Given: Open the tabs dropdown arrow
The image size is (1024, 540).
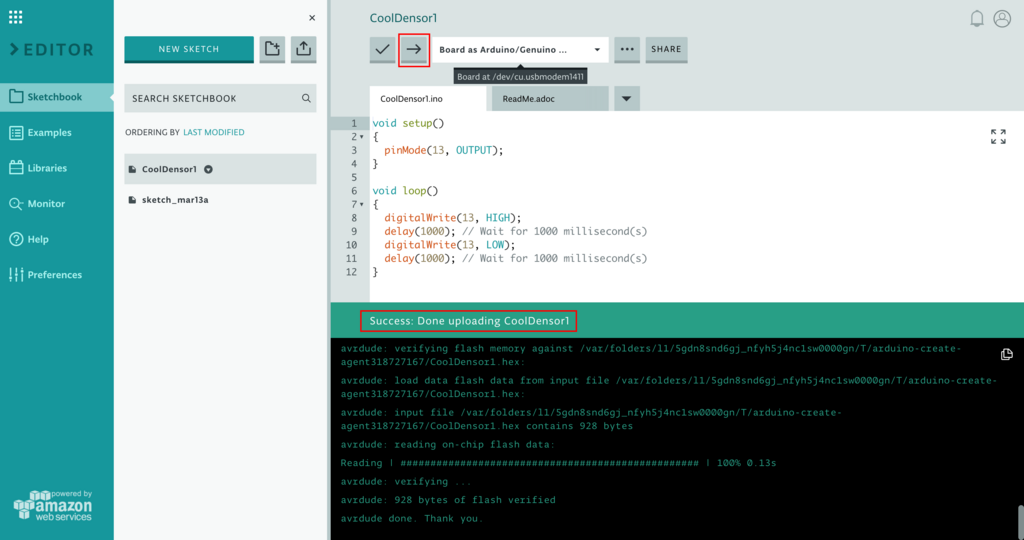Looking at the screenshot, I should [627, 99].
